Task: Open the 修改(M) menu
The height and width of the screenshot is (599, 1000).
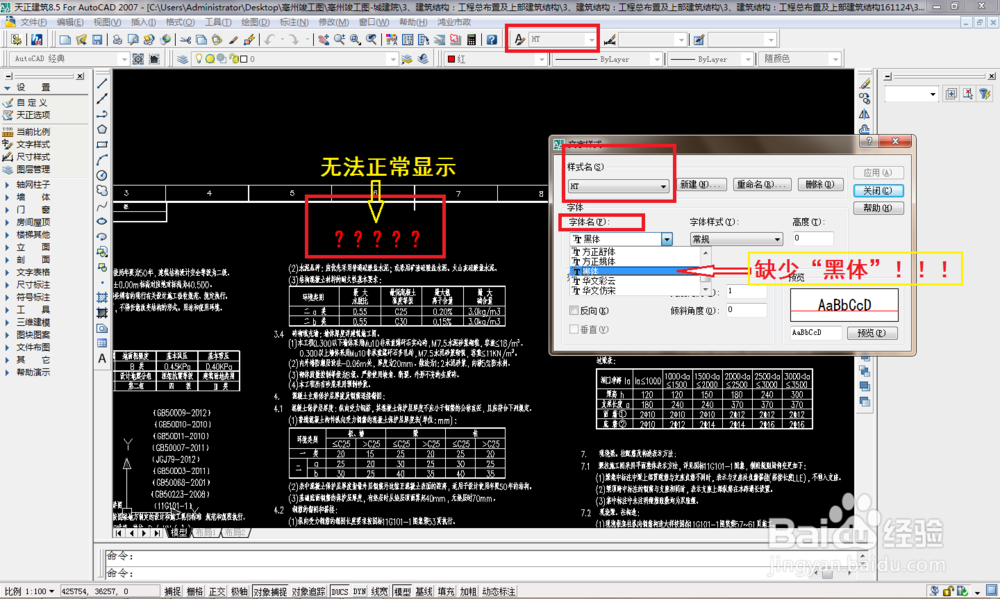Action: [x=332, y=22]
